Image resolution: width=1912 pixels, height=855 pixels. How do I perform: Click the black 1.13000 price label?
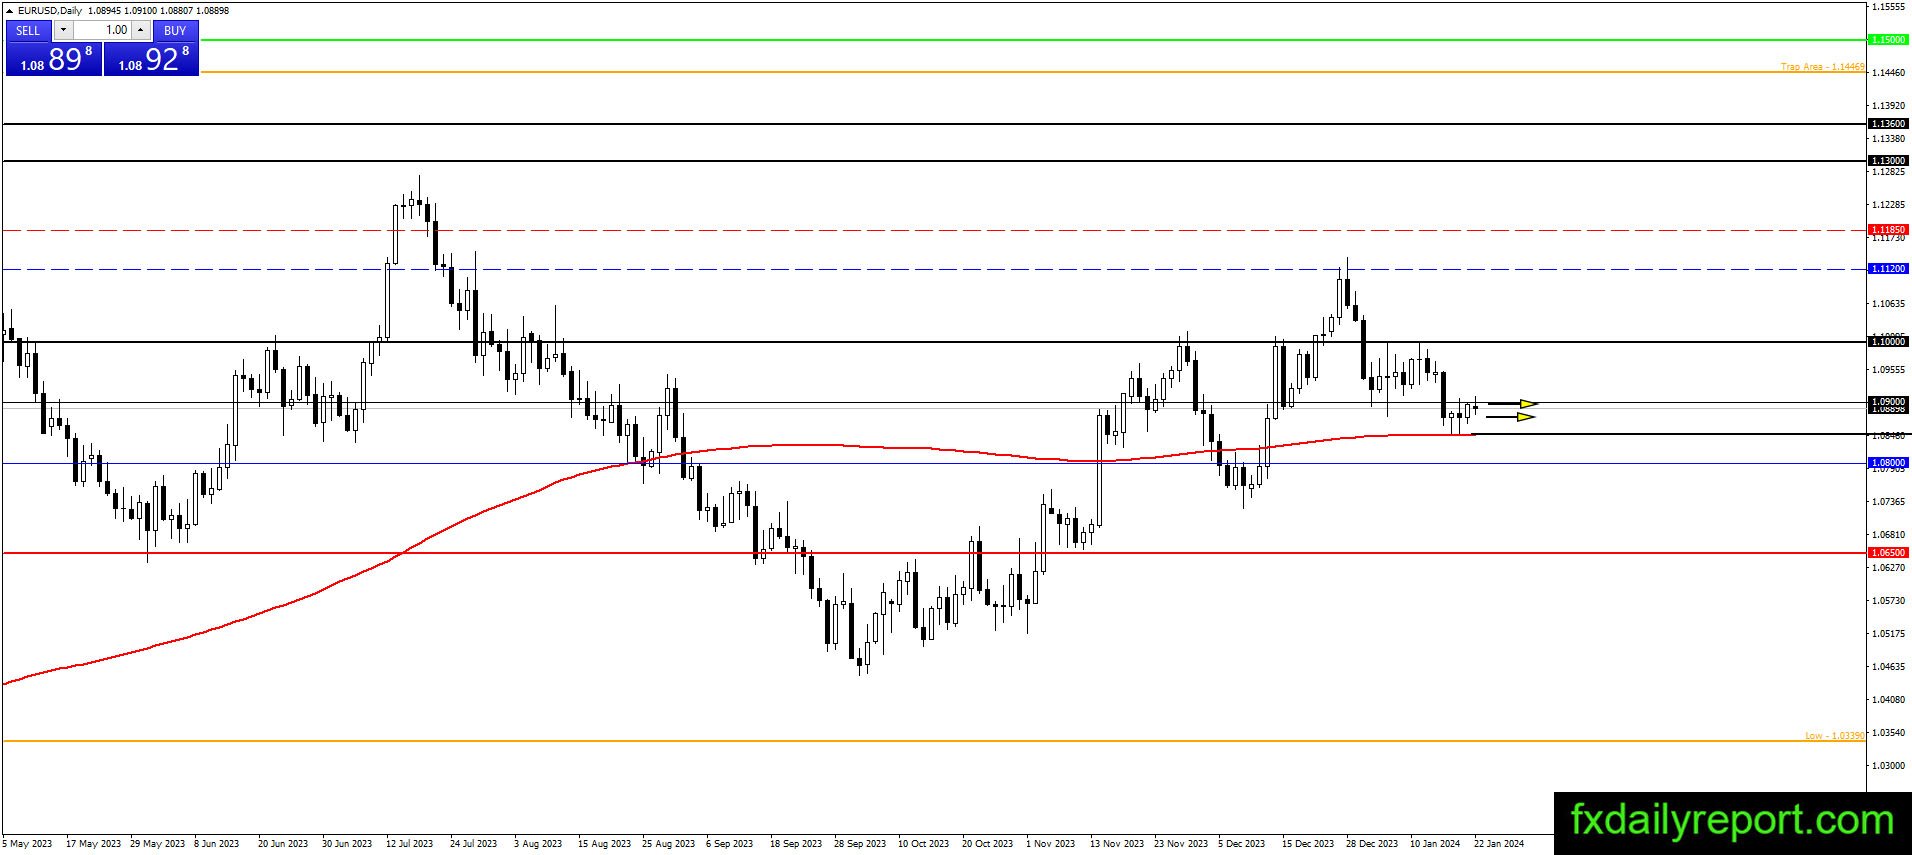1888,161
